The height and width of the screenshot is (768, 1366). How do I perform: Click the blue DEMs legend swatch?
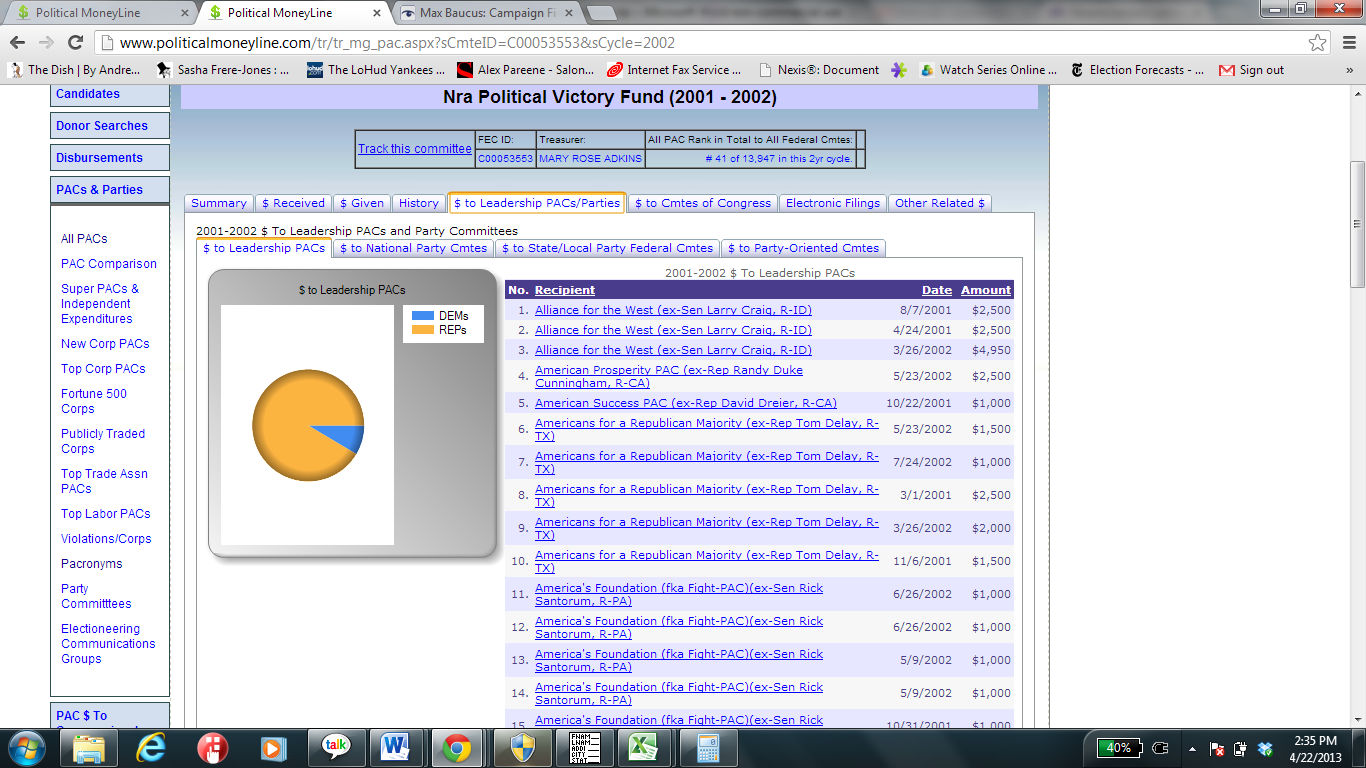pos(423,316)
